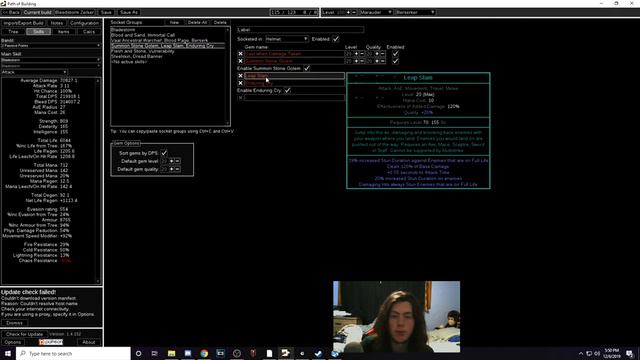
Task: Select Flesh and Stone, Vulnerability group
Action: 168,51
